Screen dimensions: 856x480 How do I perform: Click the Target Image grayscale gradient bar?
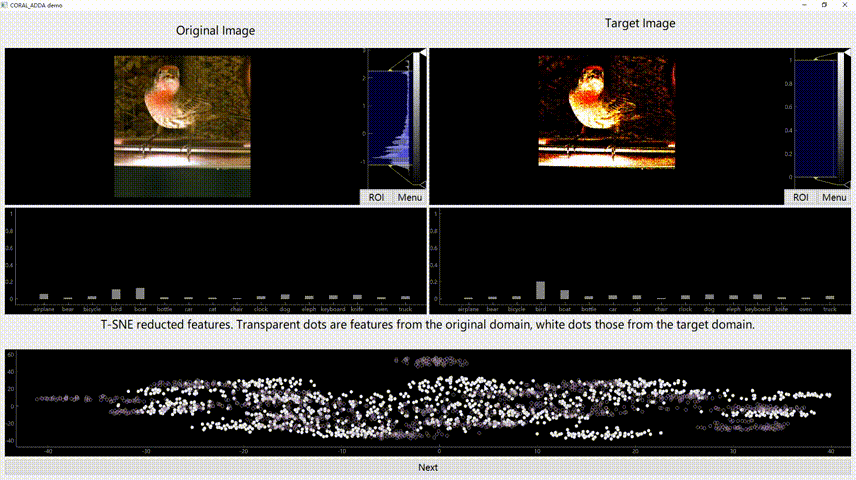click(841, 116)
